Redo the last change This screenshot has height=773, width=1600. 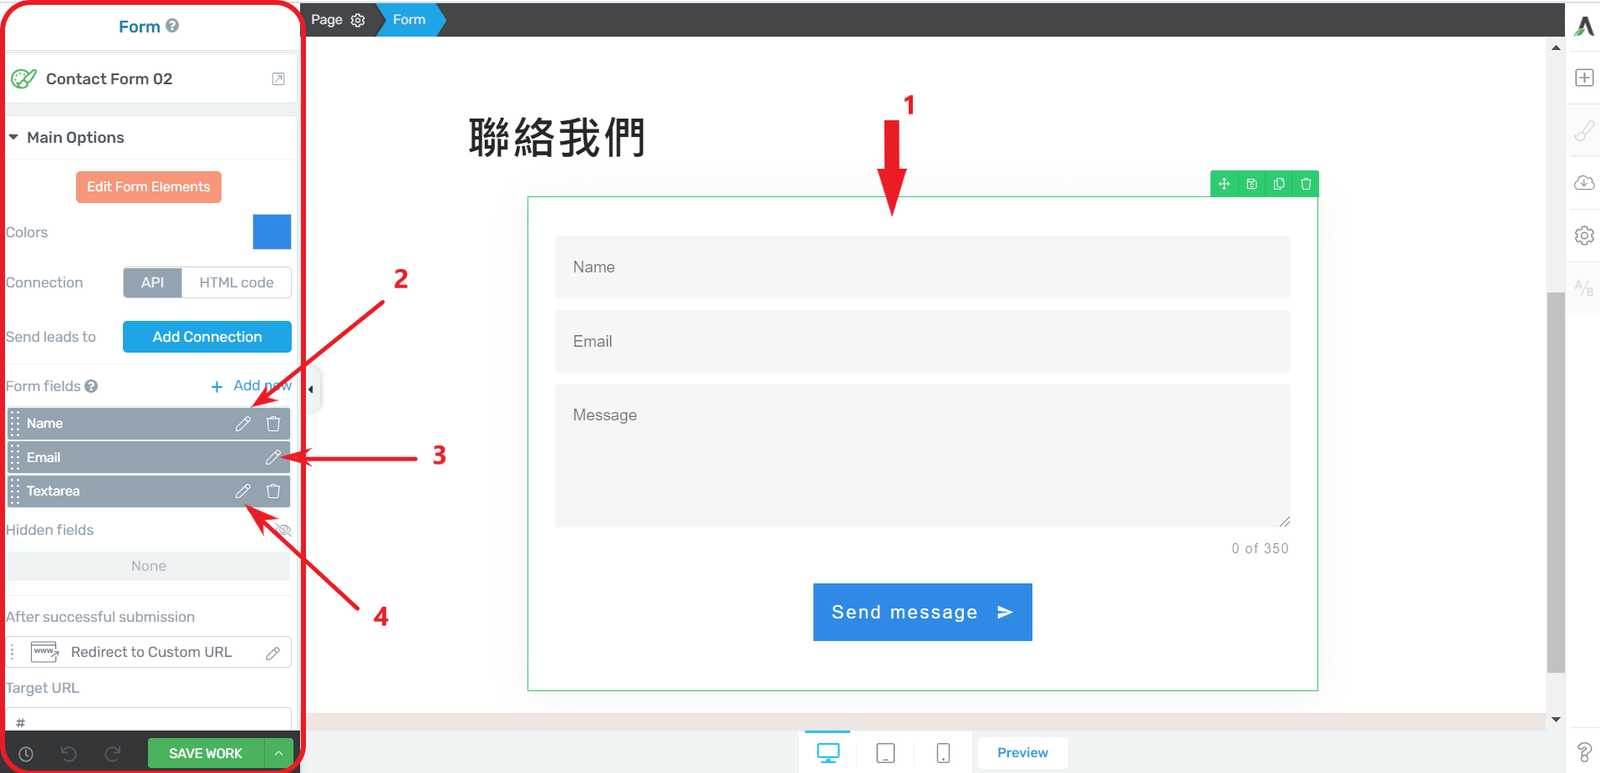(x=113, y=754)
